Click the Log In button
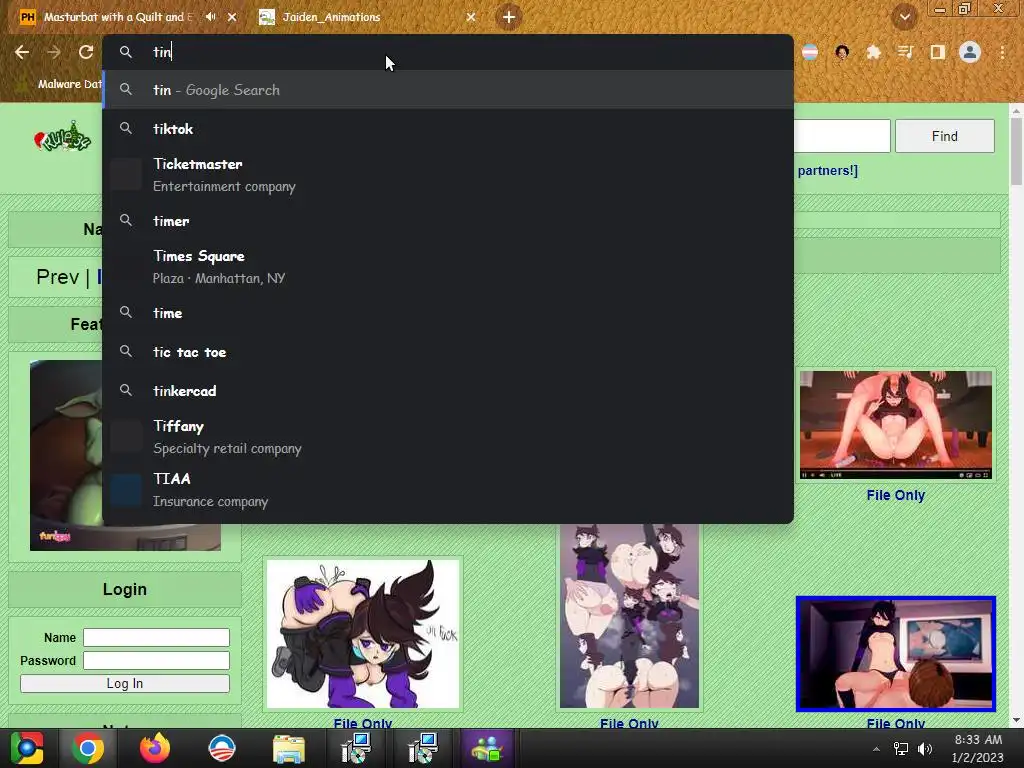 [125, 683]
